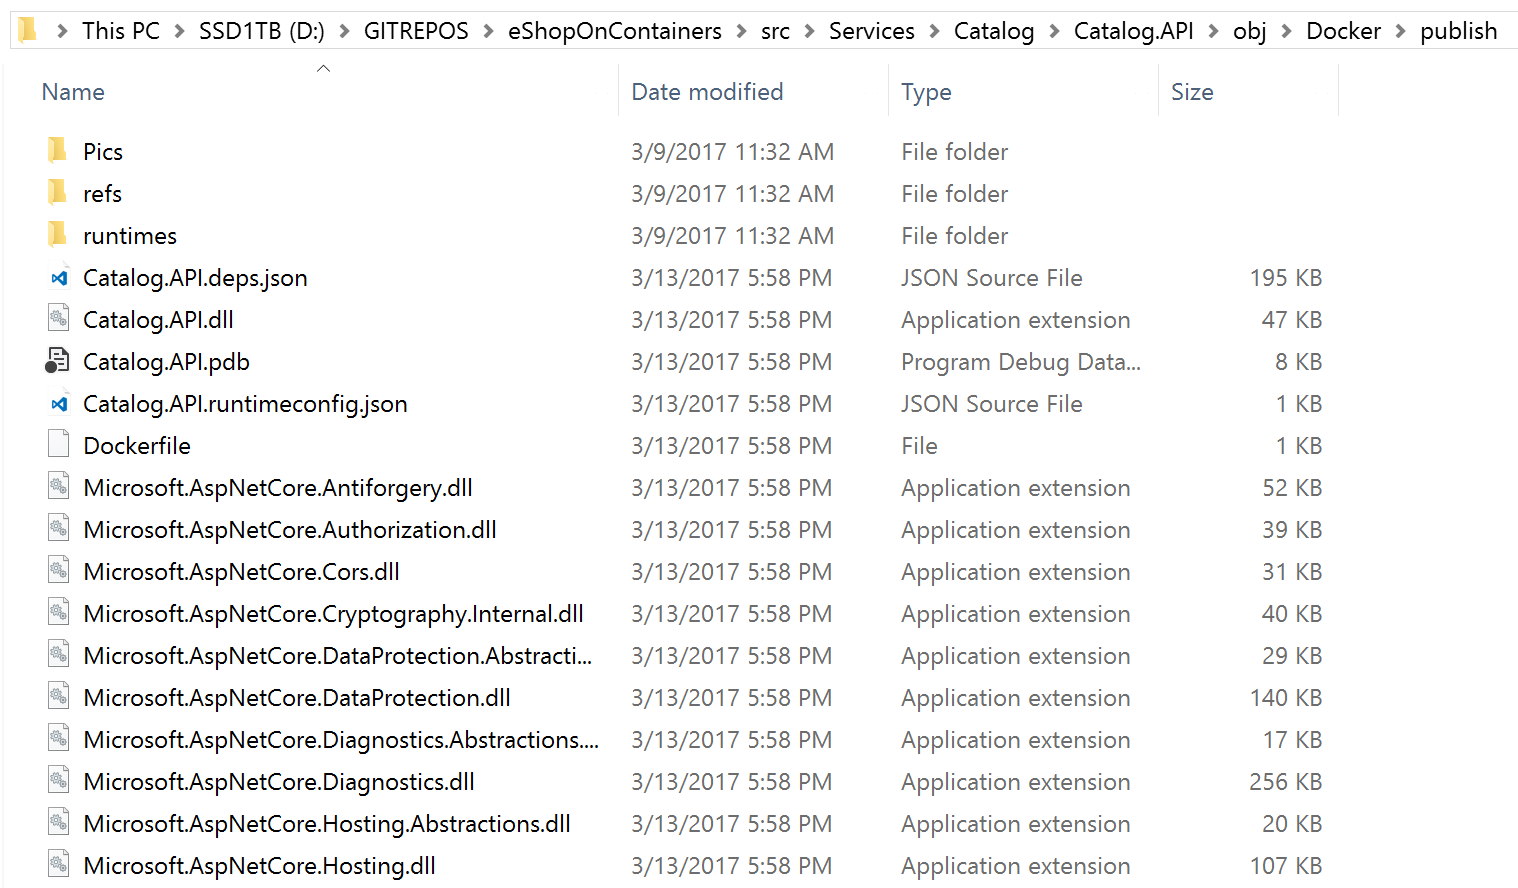This screenshot has width=1518, height=888.
Task: Go to Catalog.API breadcrumb folder
Action: (x=1133, y=32)
